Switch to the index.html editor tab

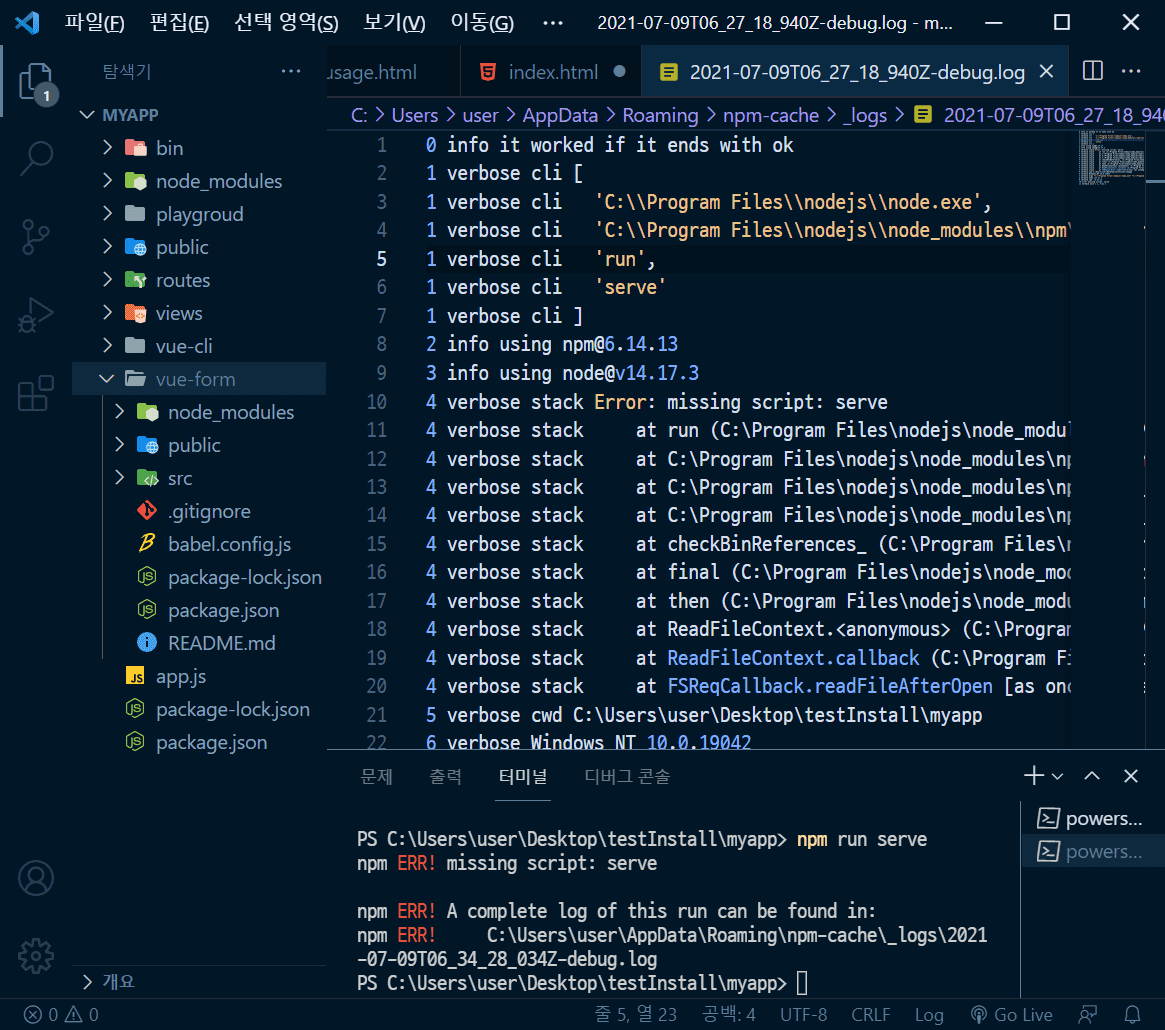coord(551,72)
